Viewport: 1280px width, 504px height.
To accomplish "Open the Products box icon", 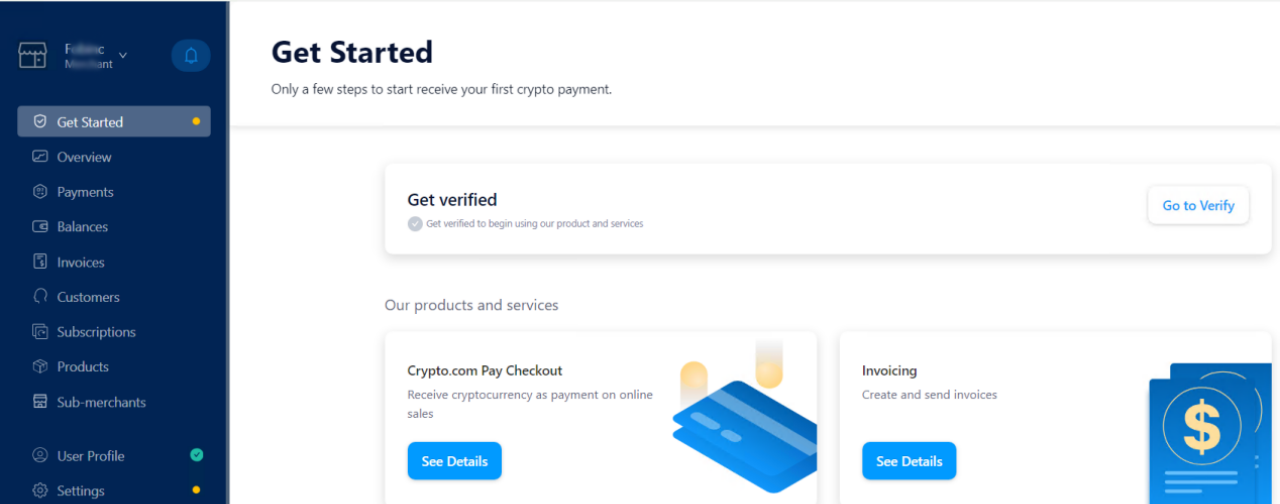I will [40, 367].
